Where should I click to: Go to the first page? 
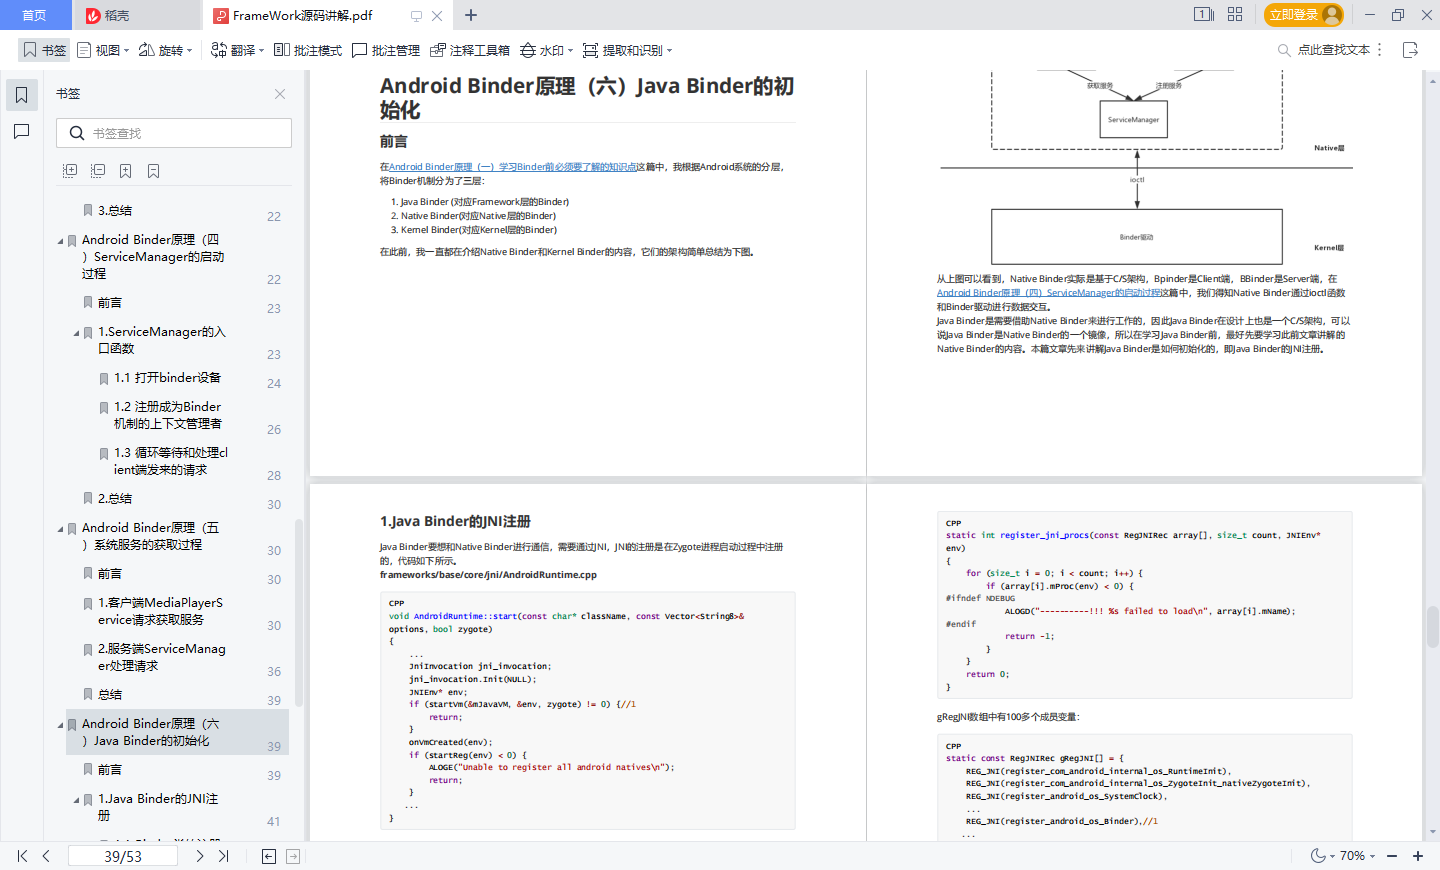pyautogui.click(x=22, y=856)
